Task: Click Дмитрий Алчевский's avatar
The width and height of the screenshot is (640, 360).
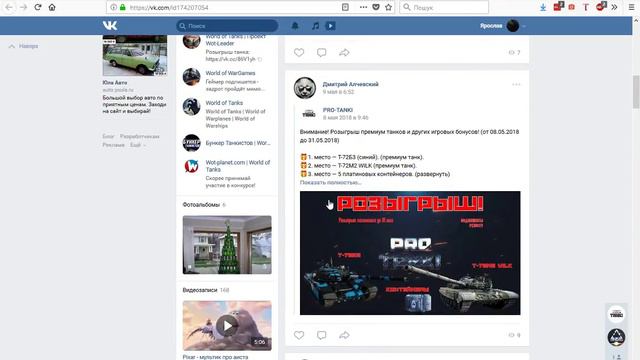Action: 304,87
